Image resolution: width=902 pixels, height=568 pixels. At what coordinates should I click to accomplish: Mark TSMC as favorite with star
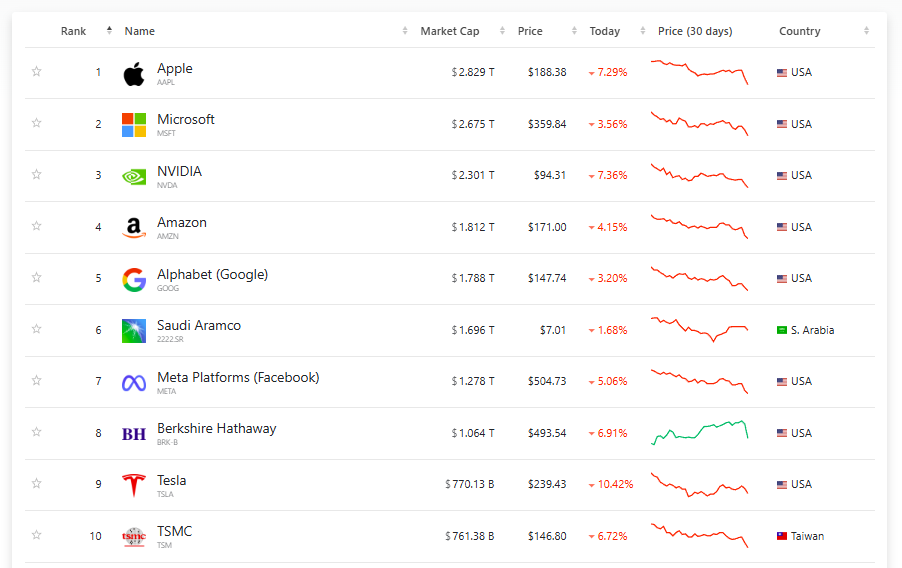click(37, 535)
